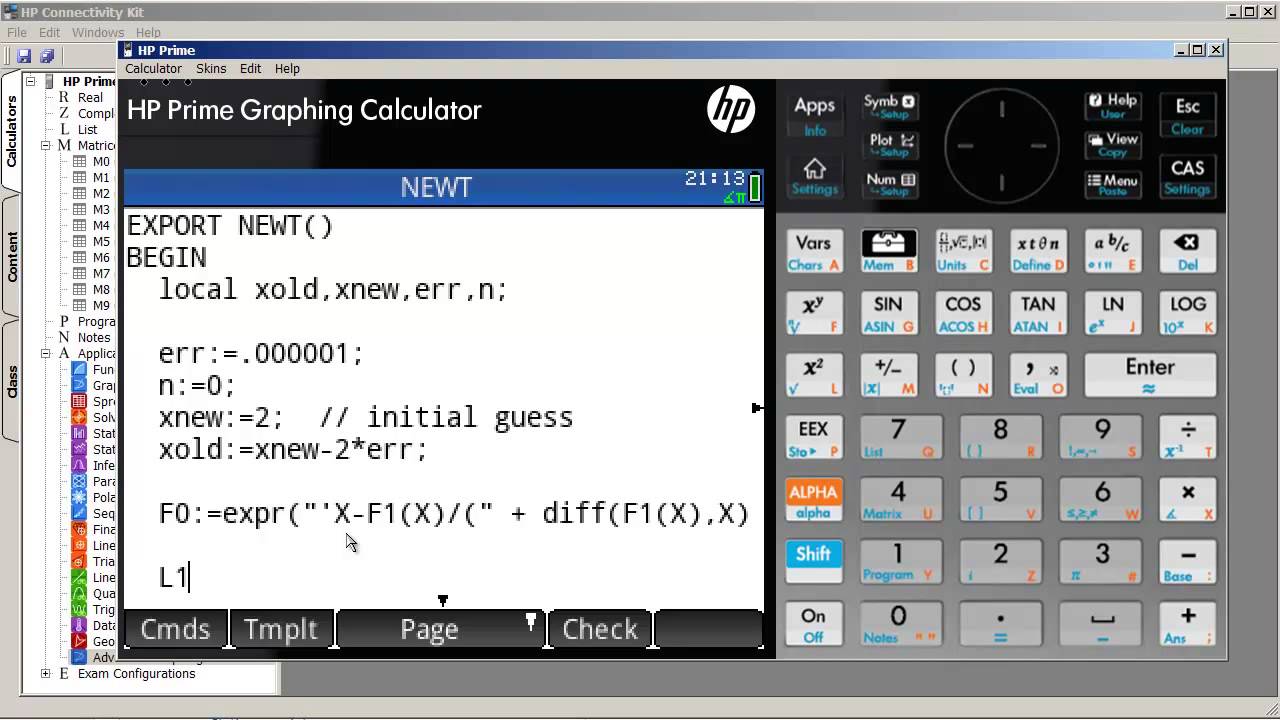
Task: Click the space underscore key
Action: [1102, 624]
